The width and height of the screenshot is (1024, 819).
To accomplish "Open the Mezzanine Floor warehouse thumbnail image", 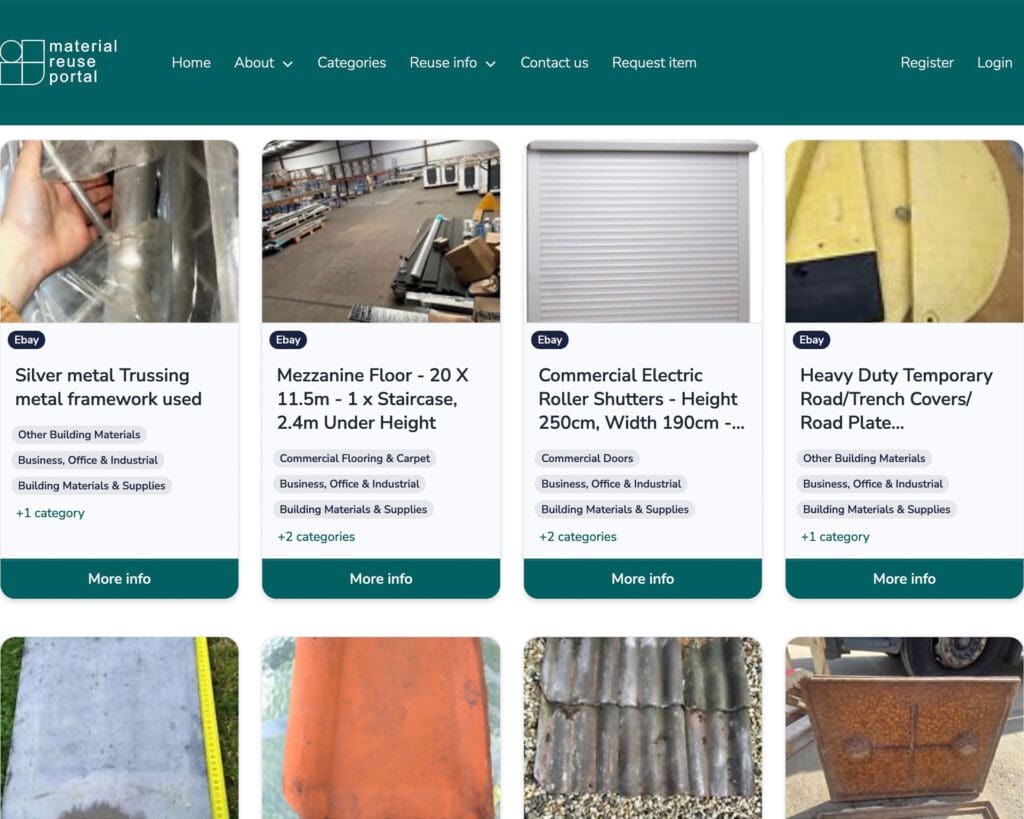I will 380,231.
